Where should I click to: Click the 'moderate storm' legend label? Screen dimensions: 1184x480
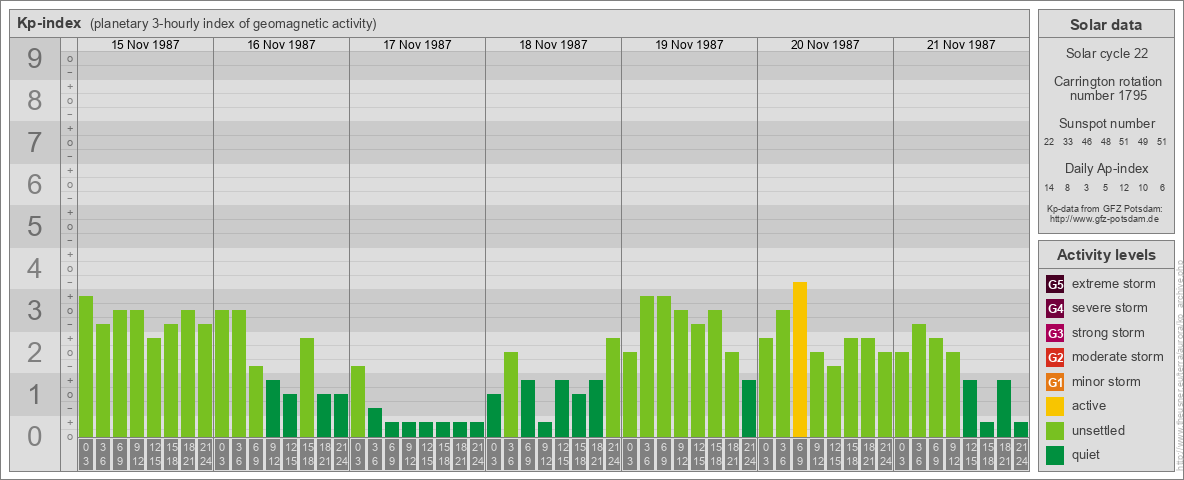(x=1118, y=357)
